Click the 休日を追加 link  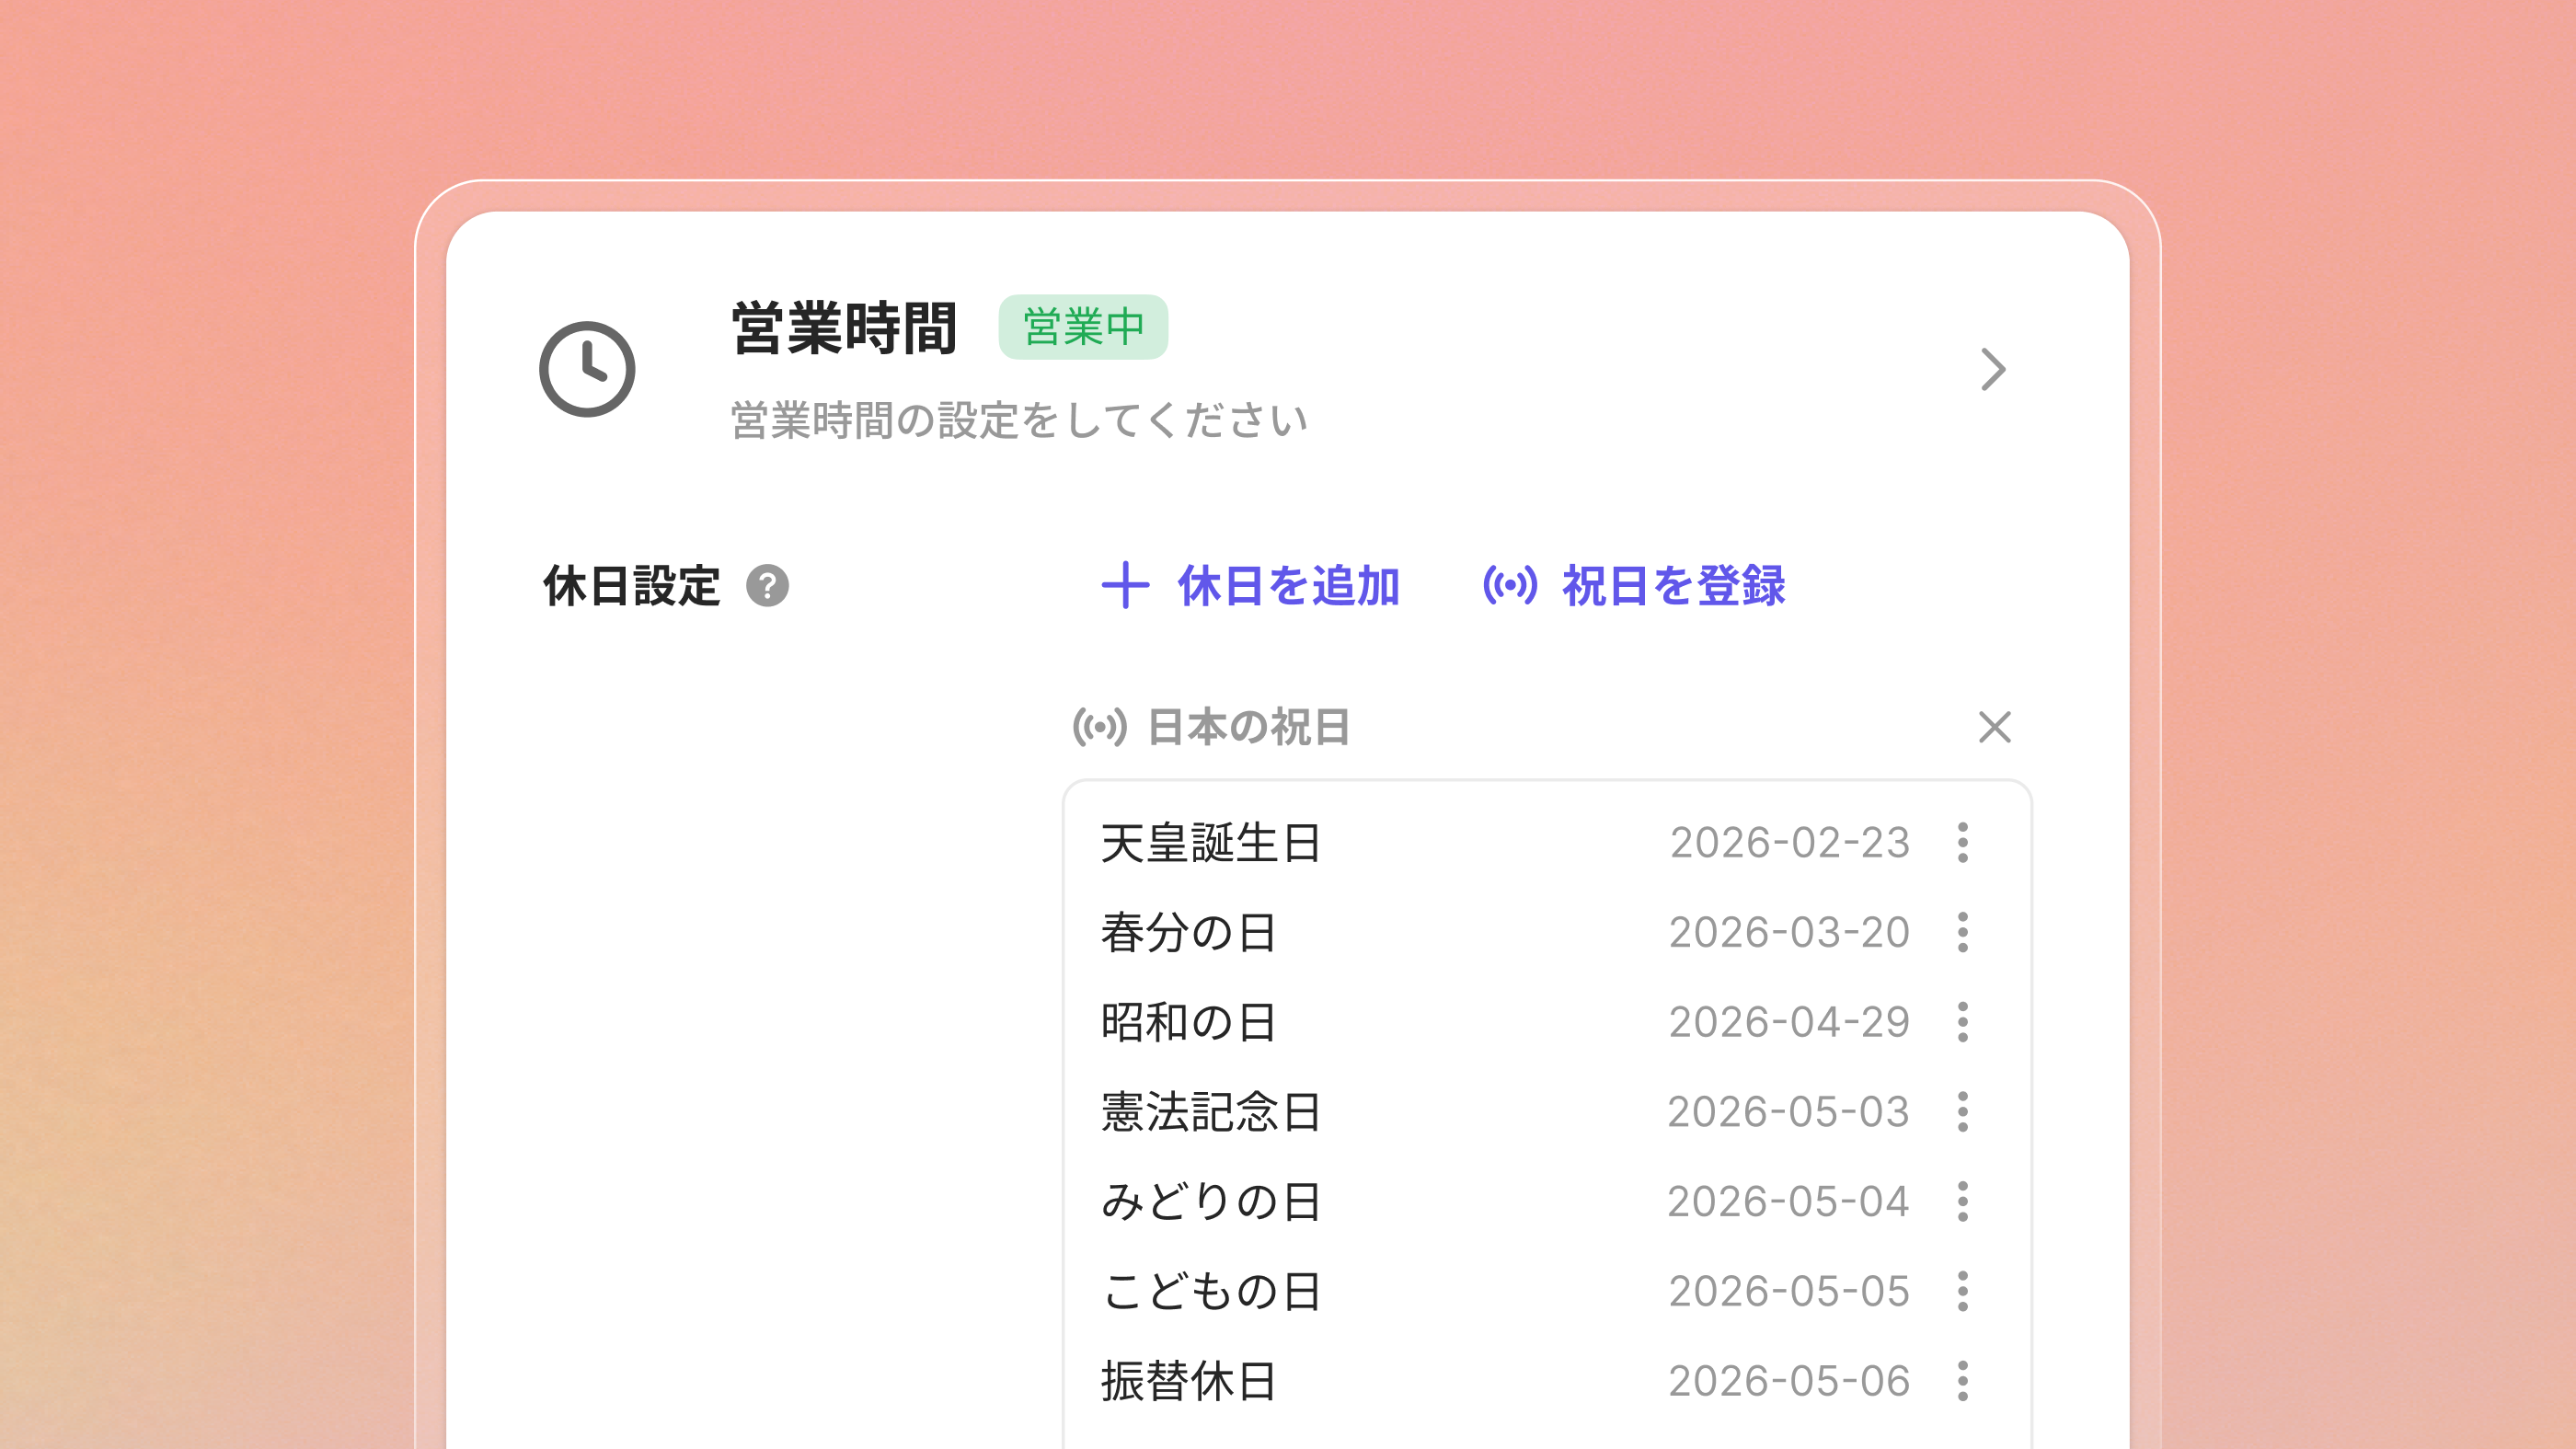click(x=1288, y=586)
